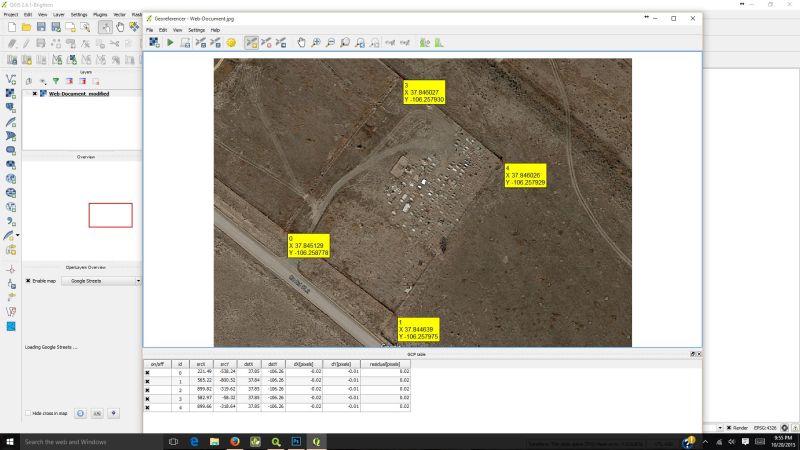Toggle on/off for GCP id 1
The image size is (800, 450).
147,381
